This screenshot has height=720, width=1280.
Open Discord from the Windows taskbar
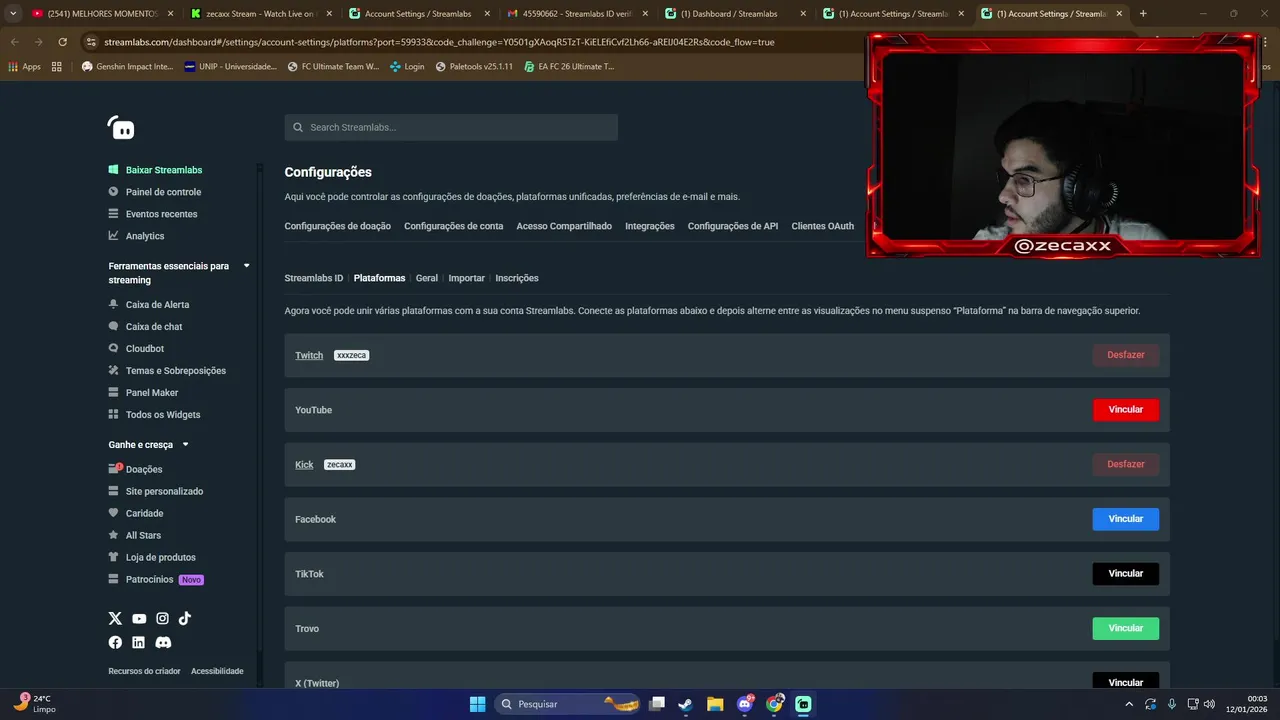[745, 704]
